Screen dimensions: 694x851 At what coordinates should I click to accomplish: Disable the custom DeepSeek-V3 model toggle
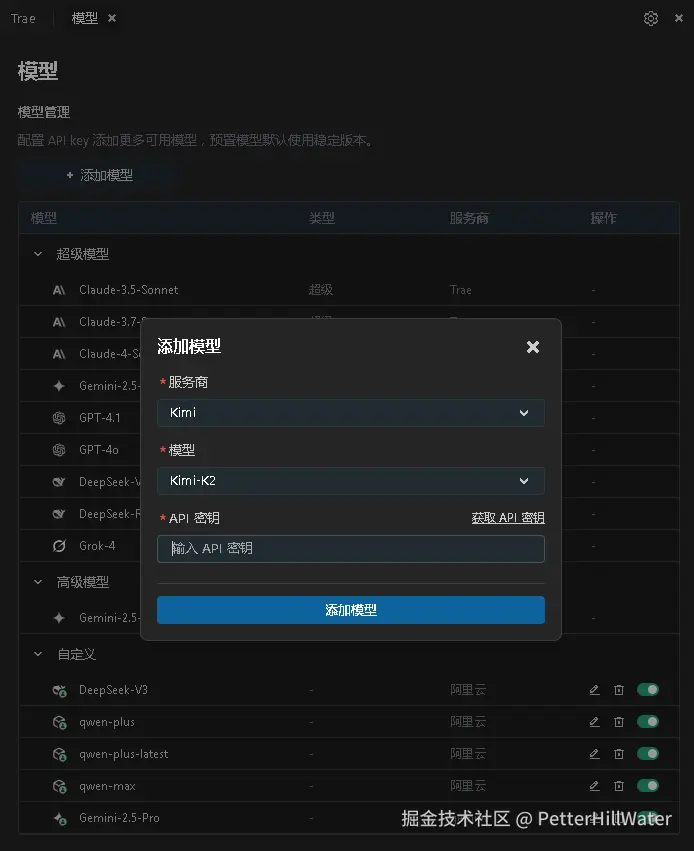648,690
